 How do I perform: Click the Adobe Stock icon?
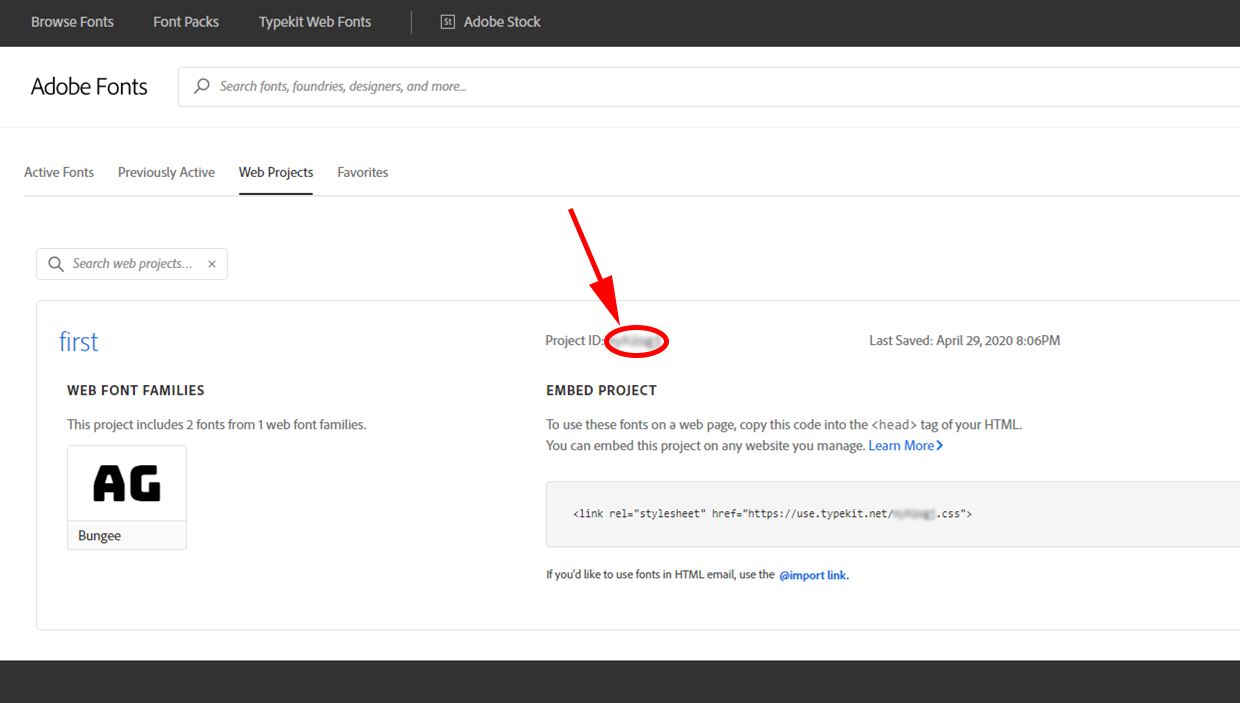click(448, 22)
